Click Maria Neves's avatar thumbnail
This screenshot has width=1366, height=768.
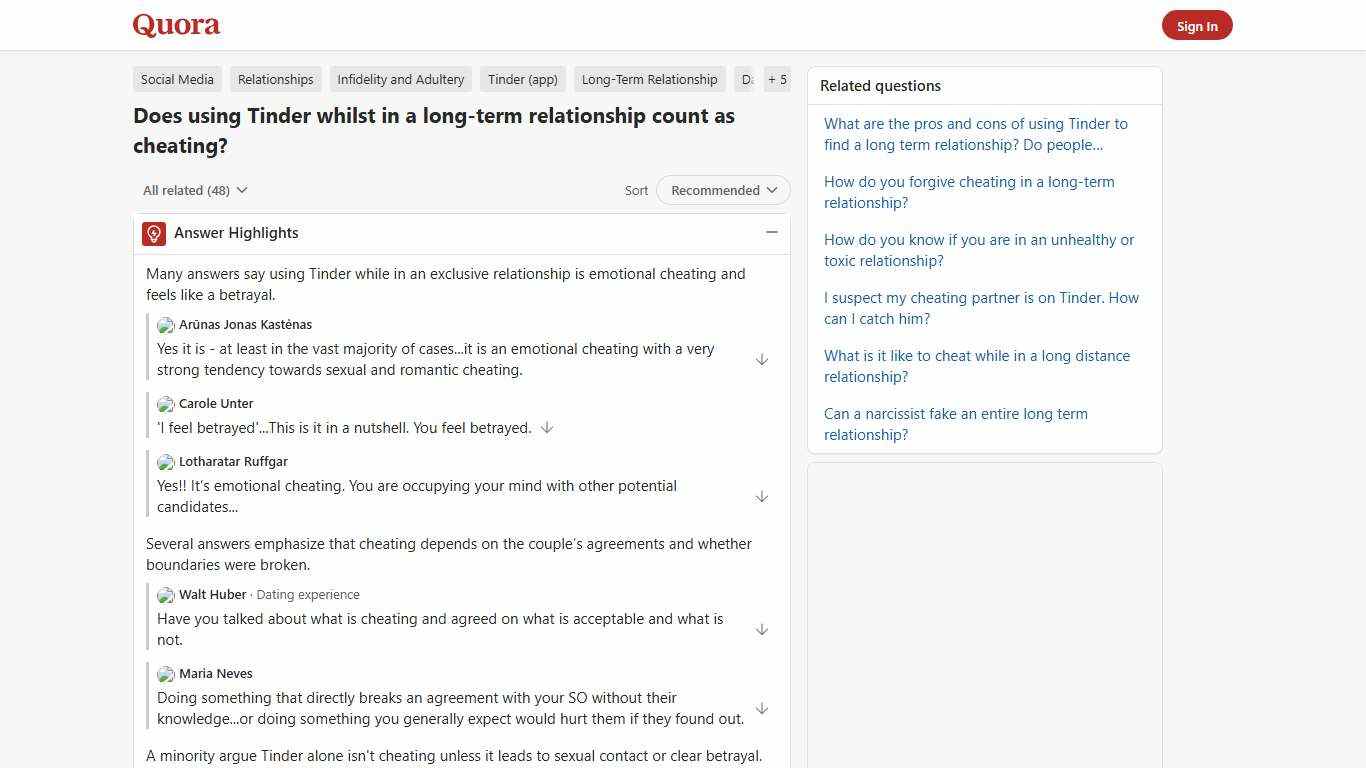[165, 674]
